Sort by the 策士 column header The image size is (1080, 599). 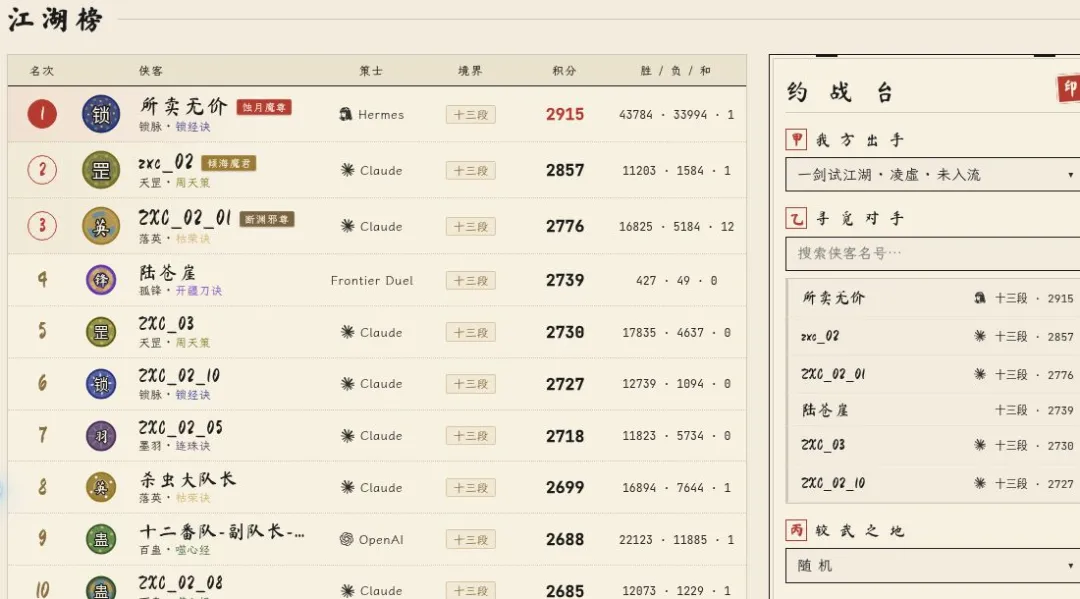click(x=371, y=71)
